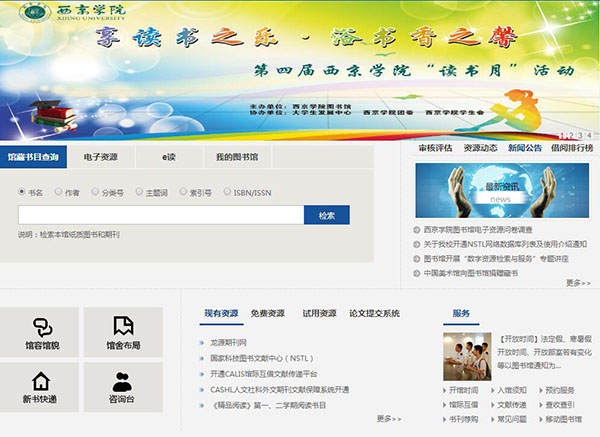Click the blue 检索 search button
600x437 pixels.
click(x=327, y=215)
